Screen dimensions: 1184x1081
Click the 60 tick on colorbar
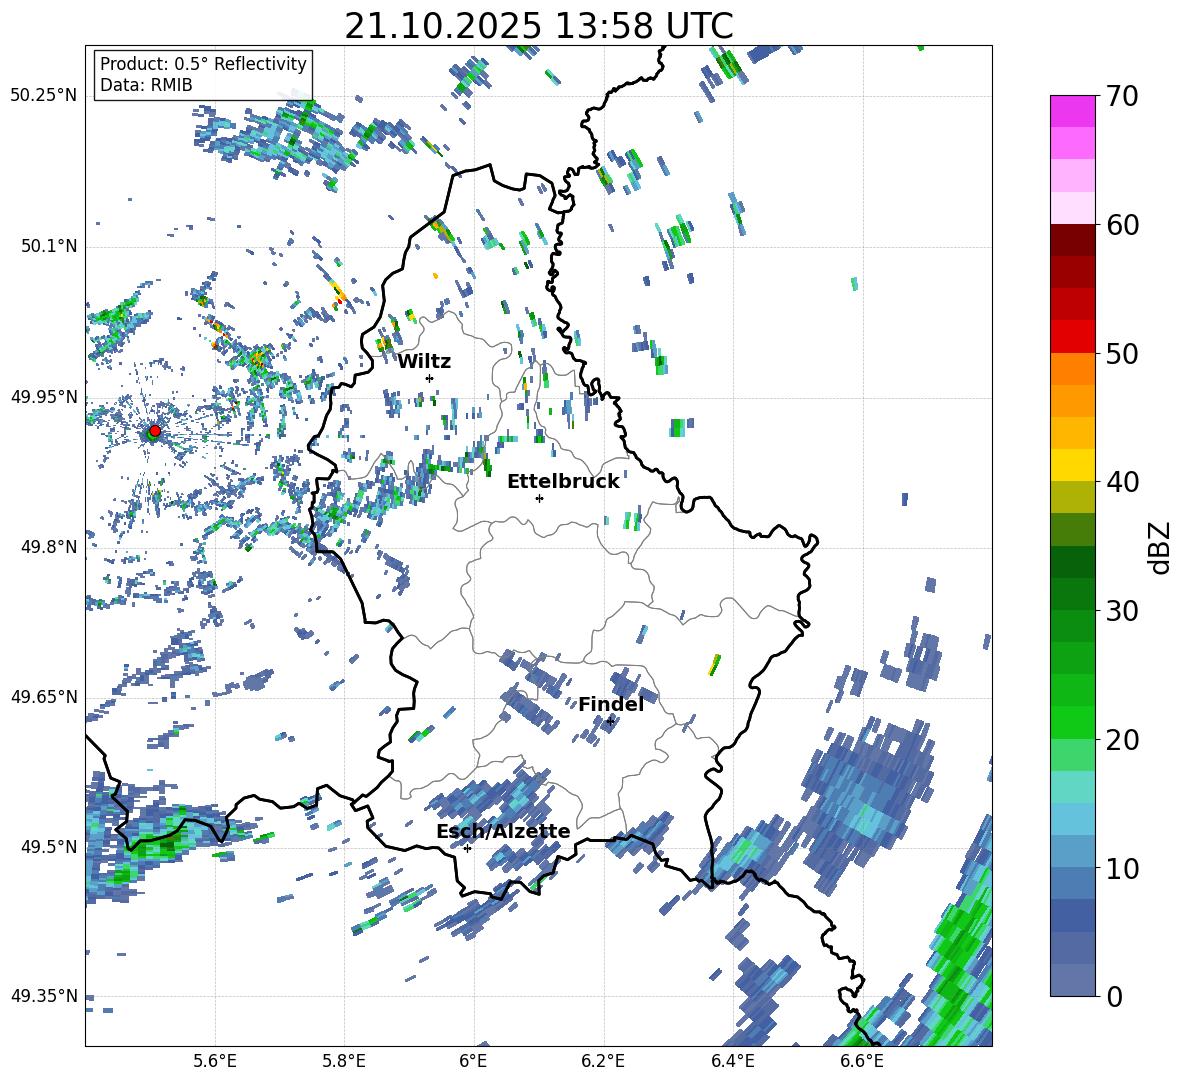(1122, 225)
